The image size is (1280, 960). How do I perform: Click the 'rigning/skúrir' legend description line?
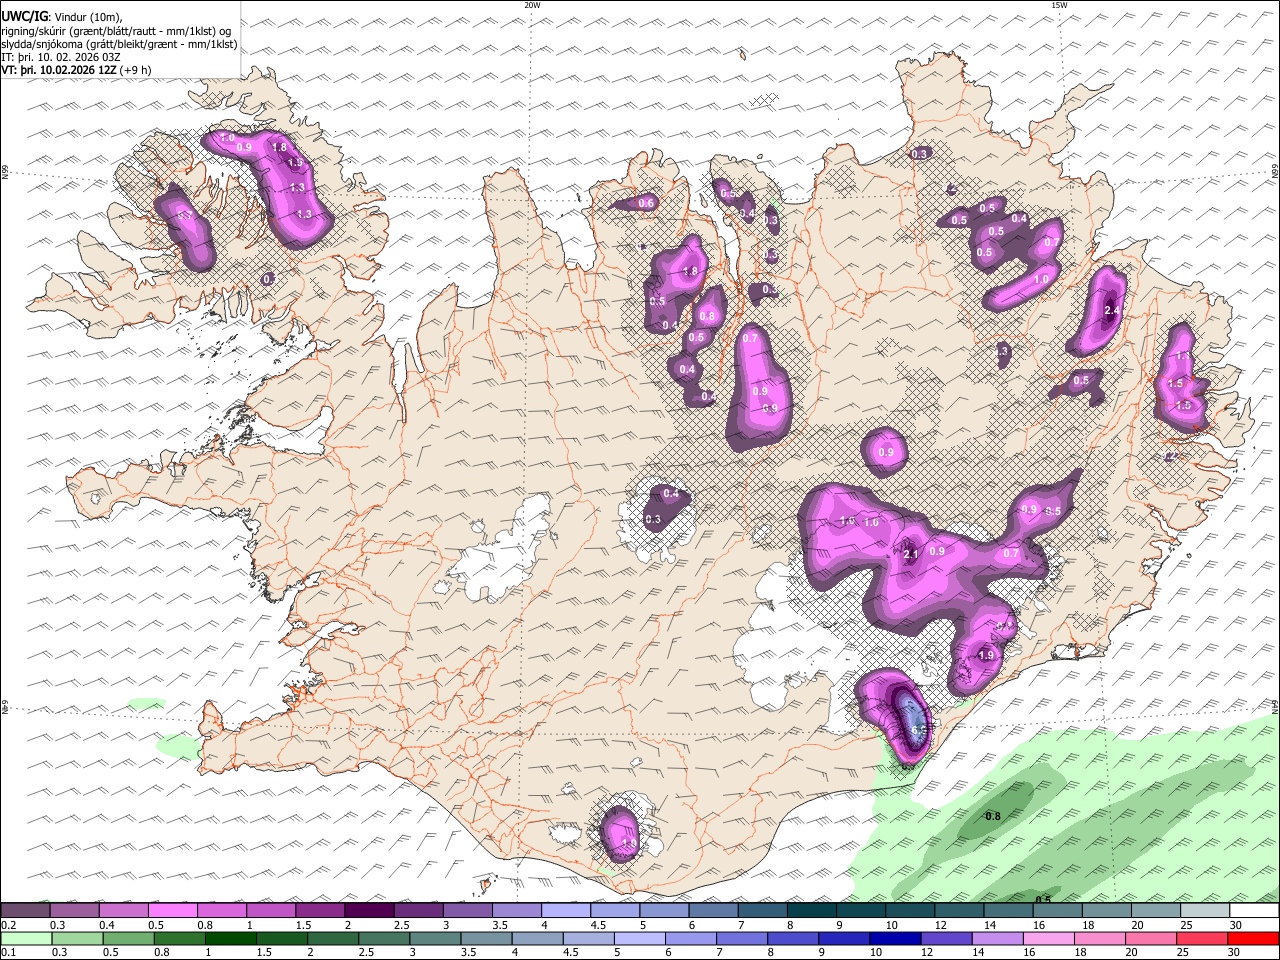click(x=118, y=31)
